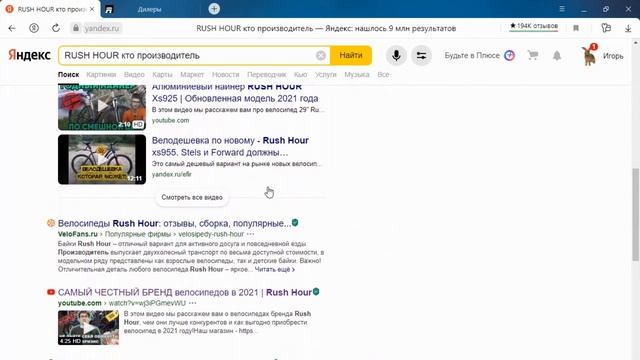The image size is (640, 360).
Task: Click the Яндекс logo
Action: (x=29, y=55)
